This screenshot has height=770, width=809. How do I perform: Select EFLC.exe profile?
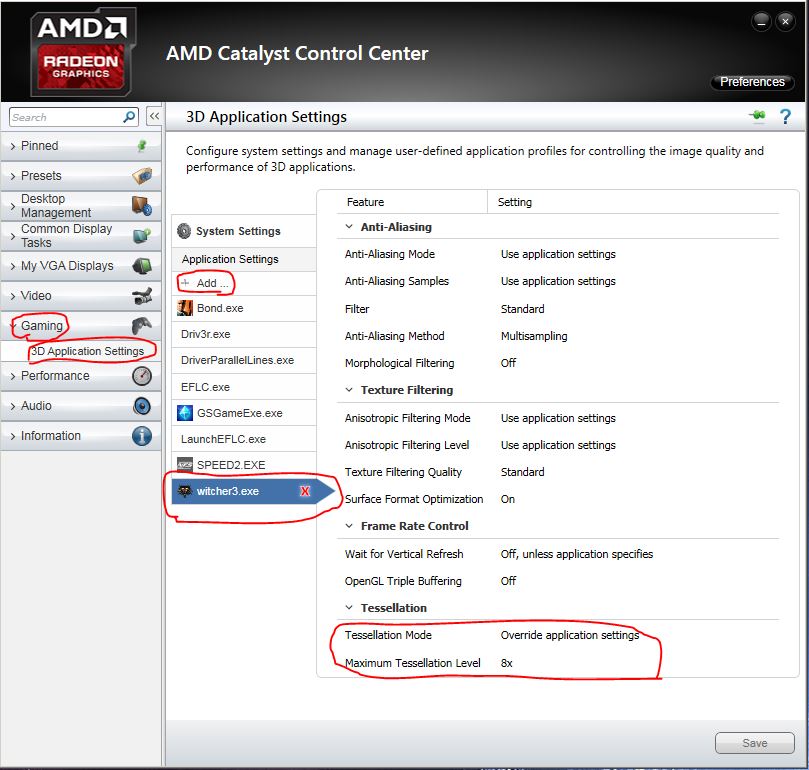tap(244, 387)
